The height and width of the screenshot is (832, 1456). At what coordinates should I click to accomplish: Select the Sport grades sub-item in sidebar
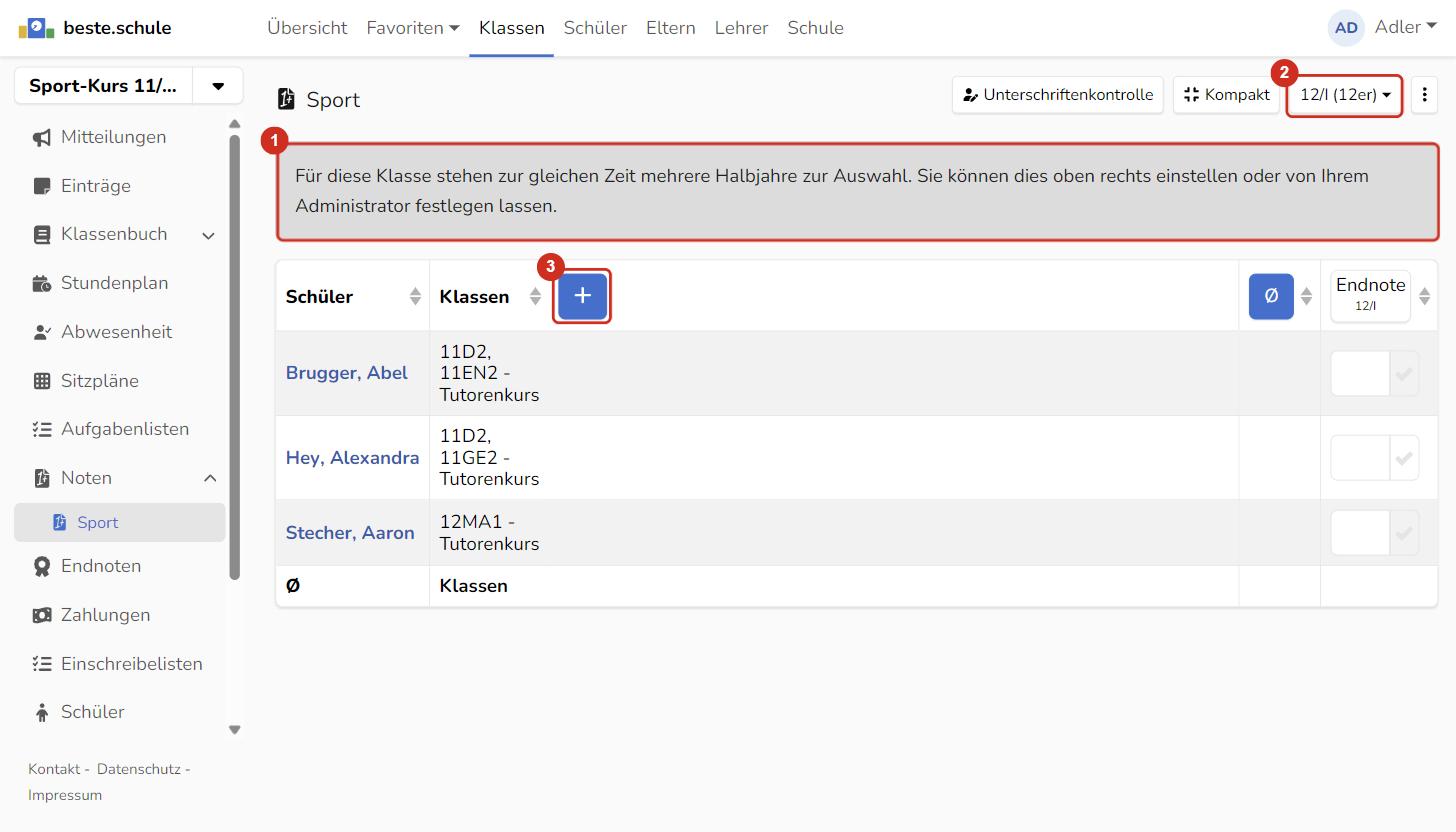(120, 523)
